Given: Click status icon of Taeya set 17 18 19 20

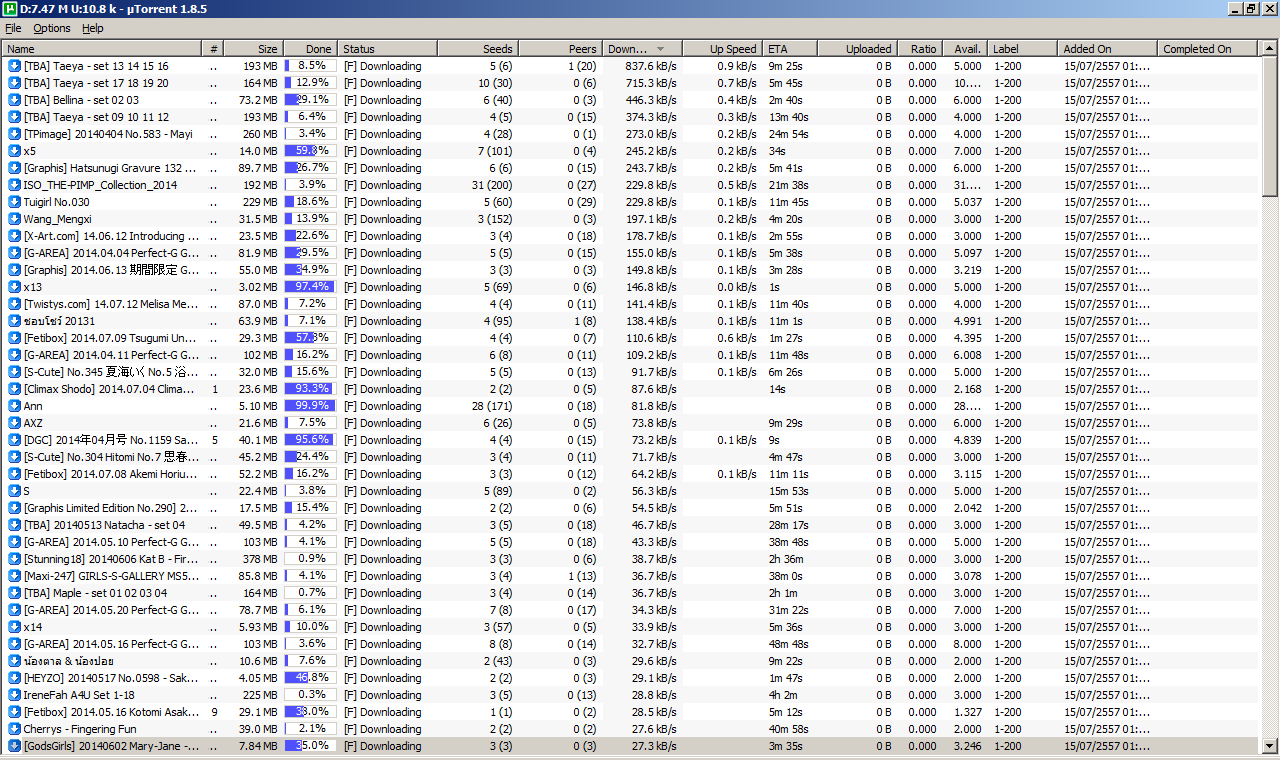Looking at the screenshot, I should coord(14,83).
